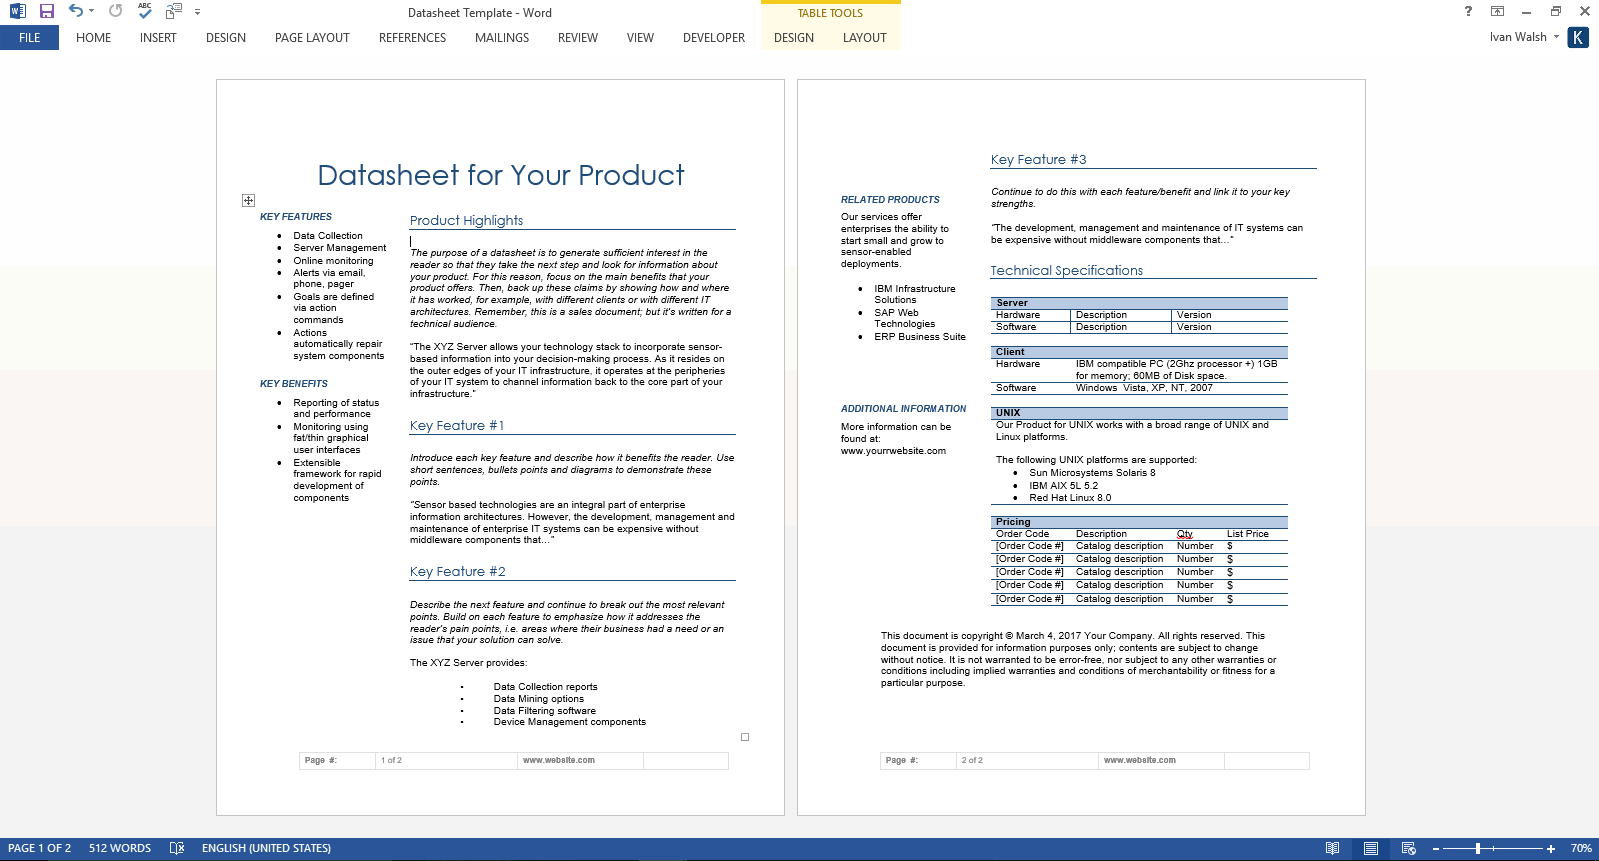Open the Page Layout ribbon tab
This screenshot has width=1599, height=861.
click(312, 38)
